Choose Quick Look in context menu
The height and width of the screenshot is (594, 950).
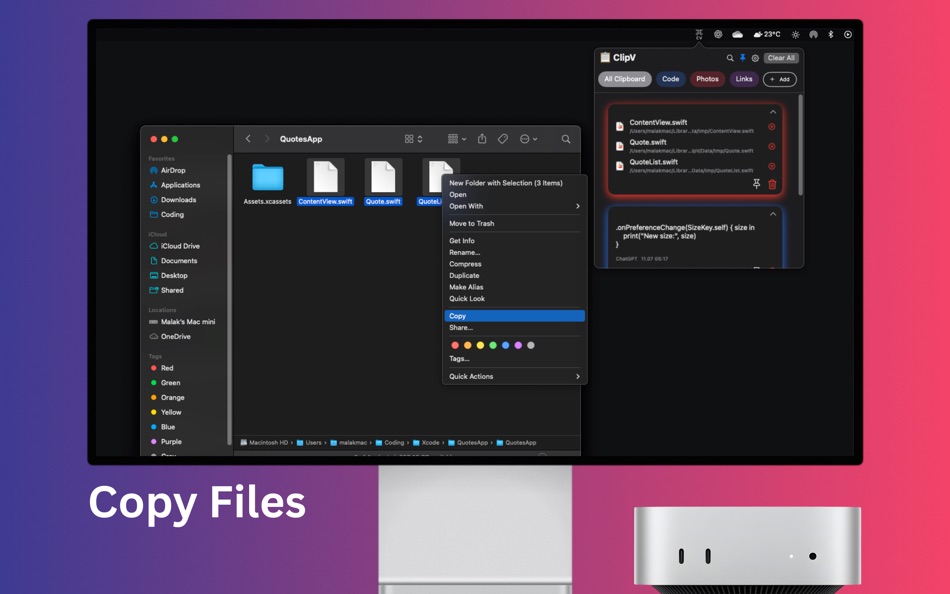(514, 298)
